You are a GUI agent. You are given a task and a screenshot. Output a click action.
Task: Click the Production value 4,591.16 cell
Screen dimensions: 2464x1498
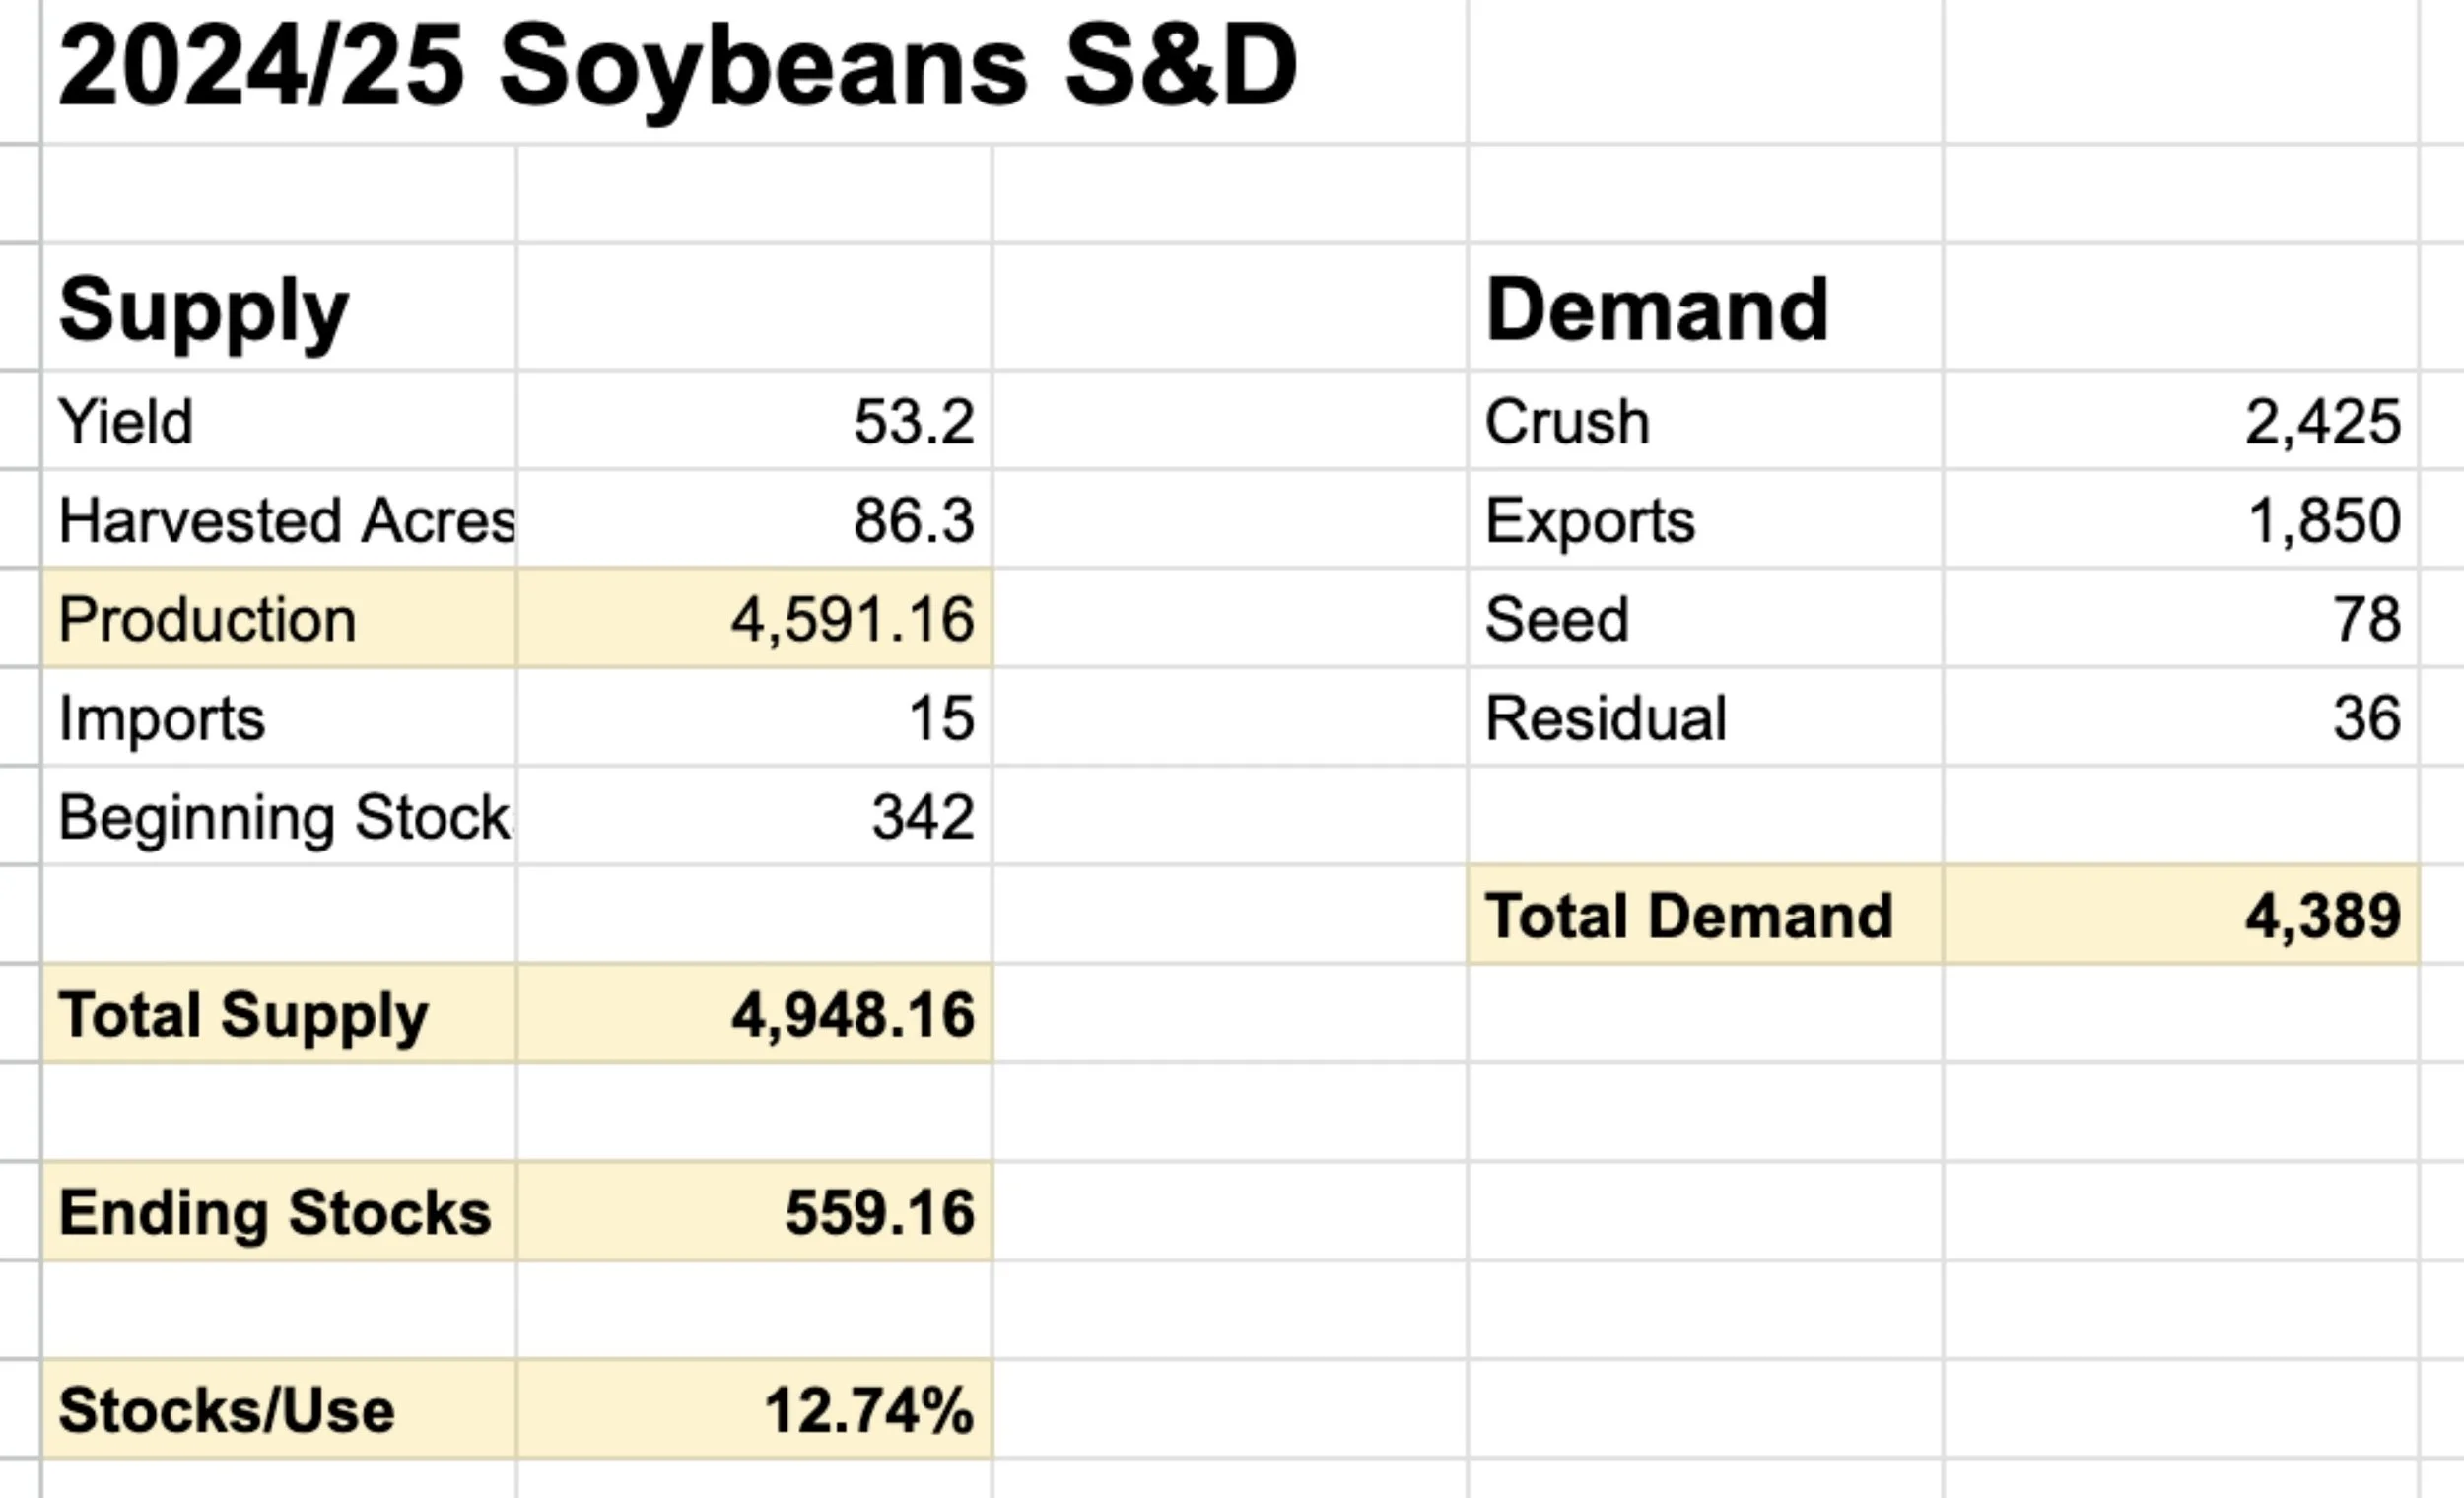pyautogui.click(x=755, y=618)
